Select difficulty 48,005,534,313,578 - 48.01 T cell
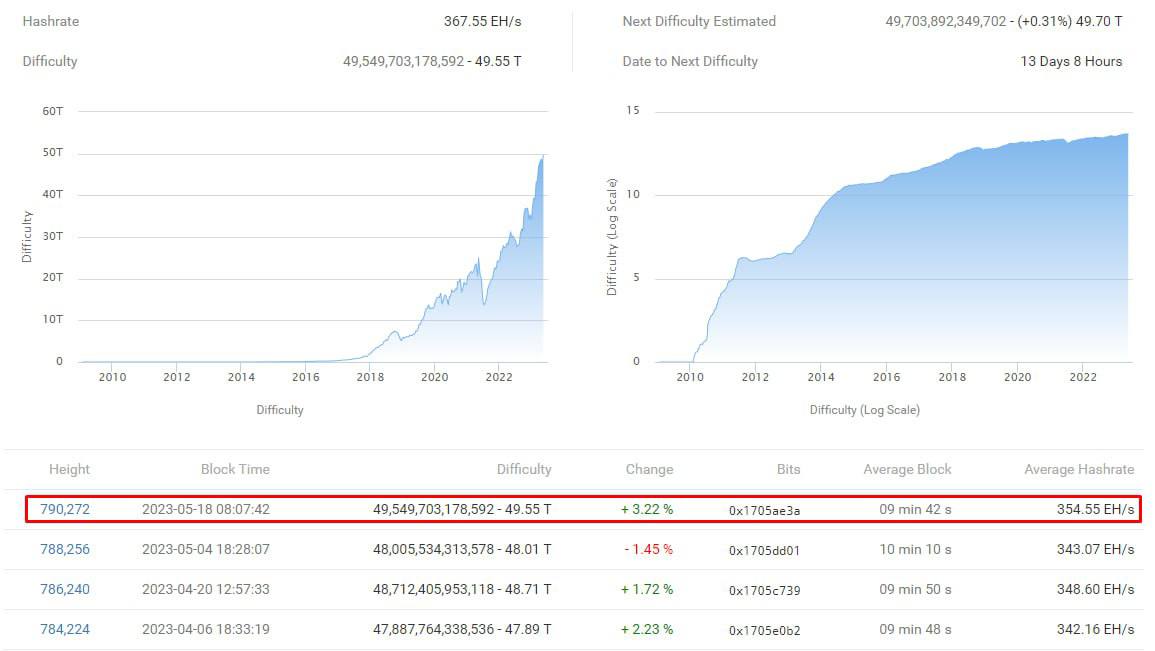This screenshot has height=651, width=1155. point(462,549)
